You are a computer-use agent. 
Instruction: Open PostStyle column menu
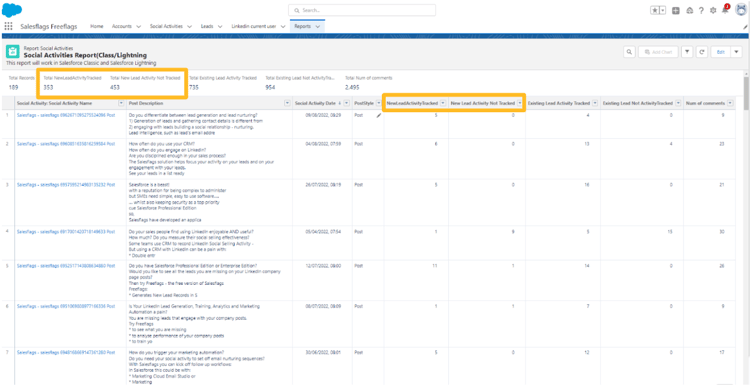pyautogui.click(x=379, y=103)
